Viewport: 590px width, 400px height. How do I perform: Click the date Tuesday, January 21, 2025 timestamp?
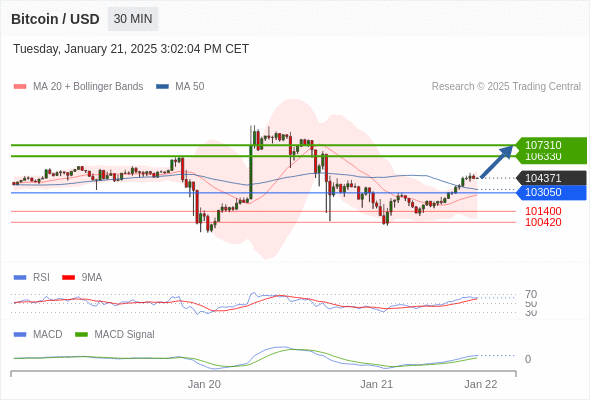pyautogui.click(x=131, y=49)
